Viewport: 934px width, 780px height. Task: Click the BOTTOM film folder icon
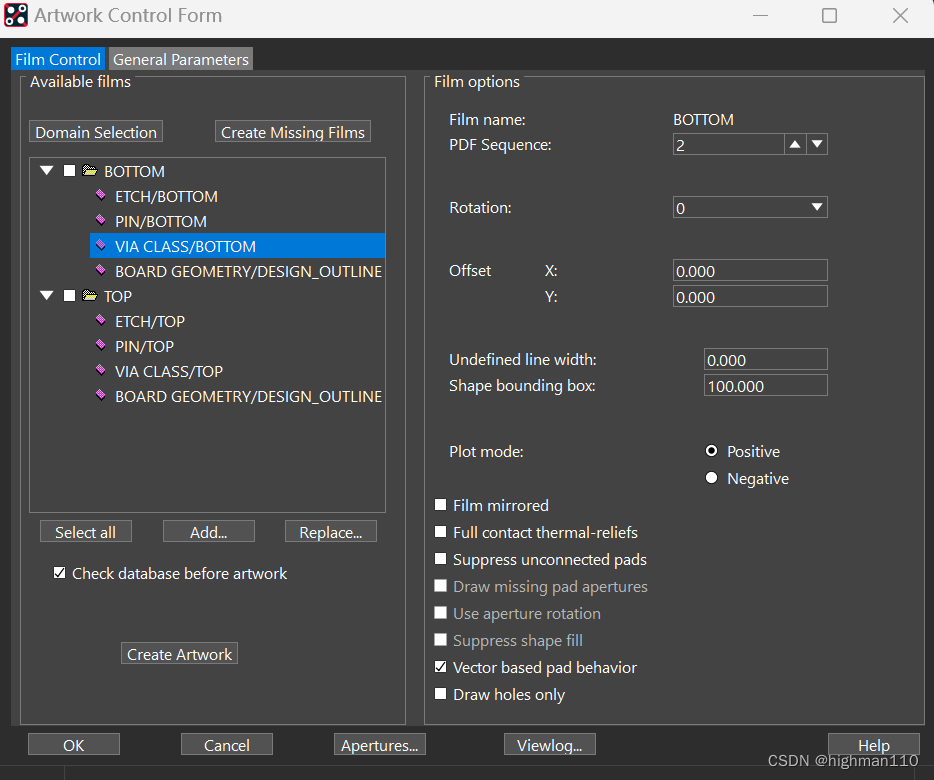coord(90,171)
